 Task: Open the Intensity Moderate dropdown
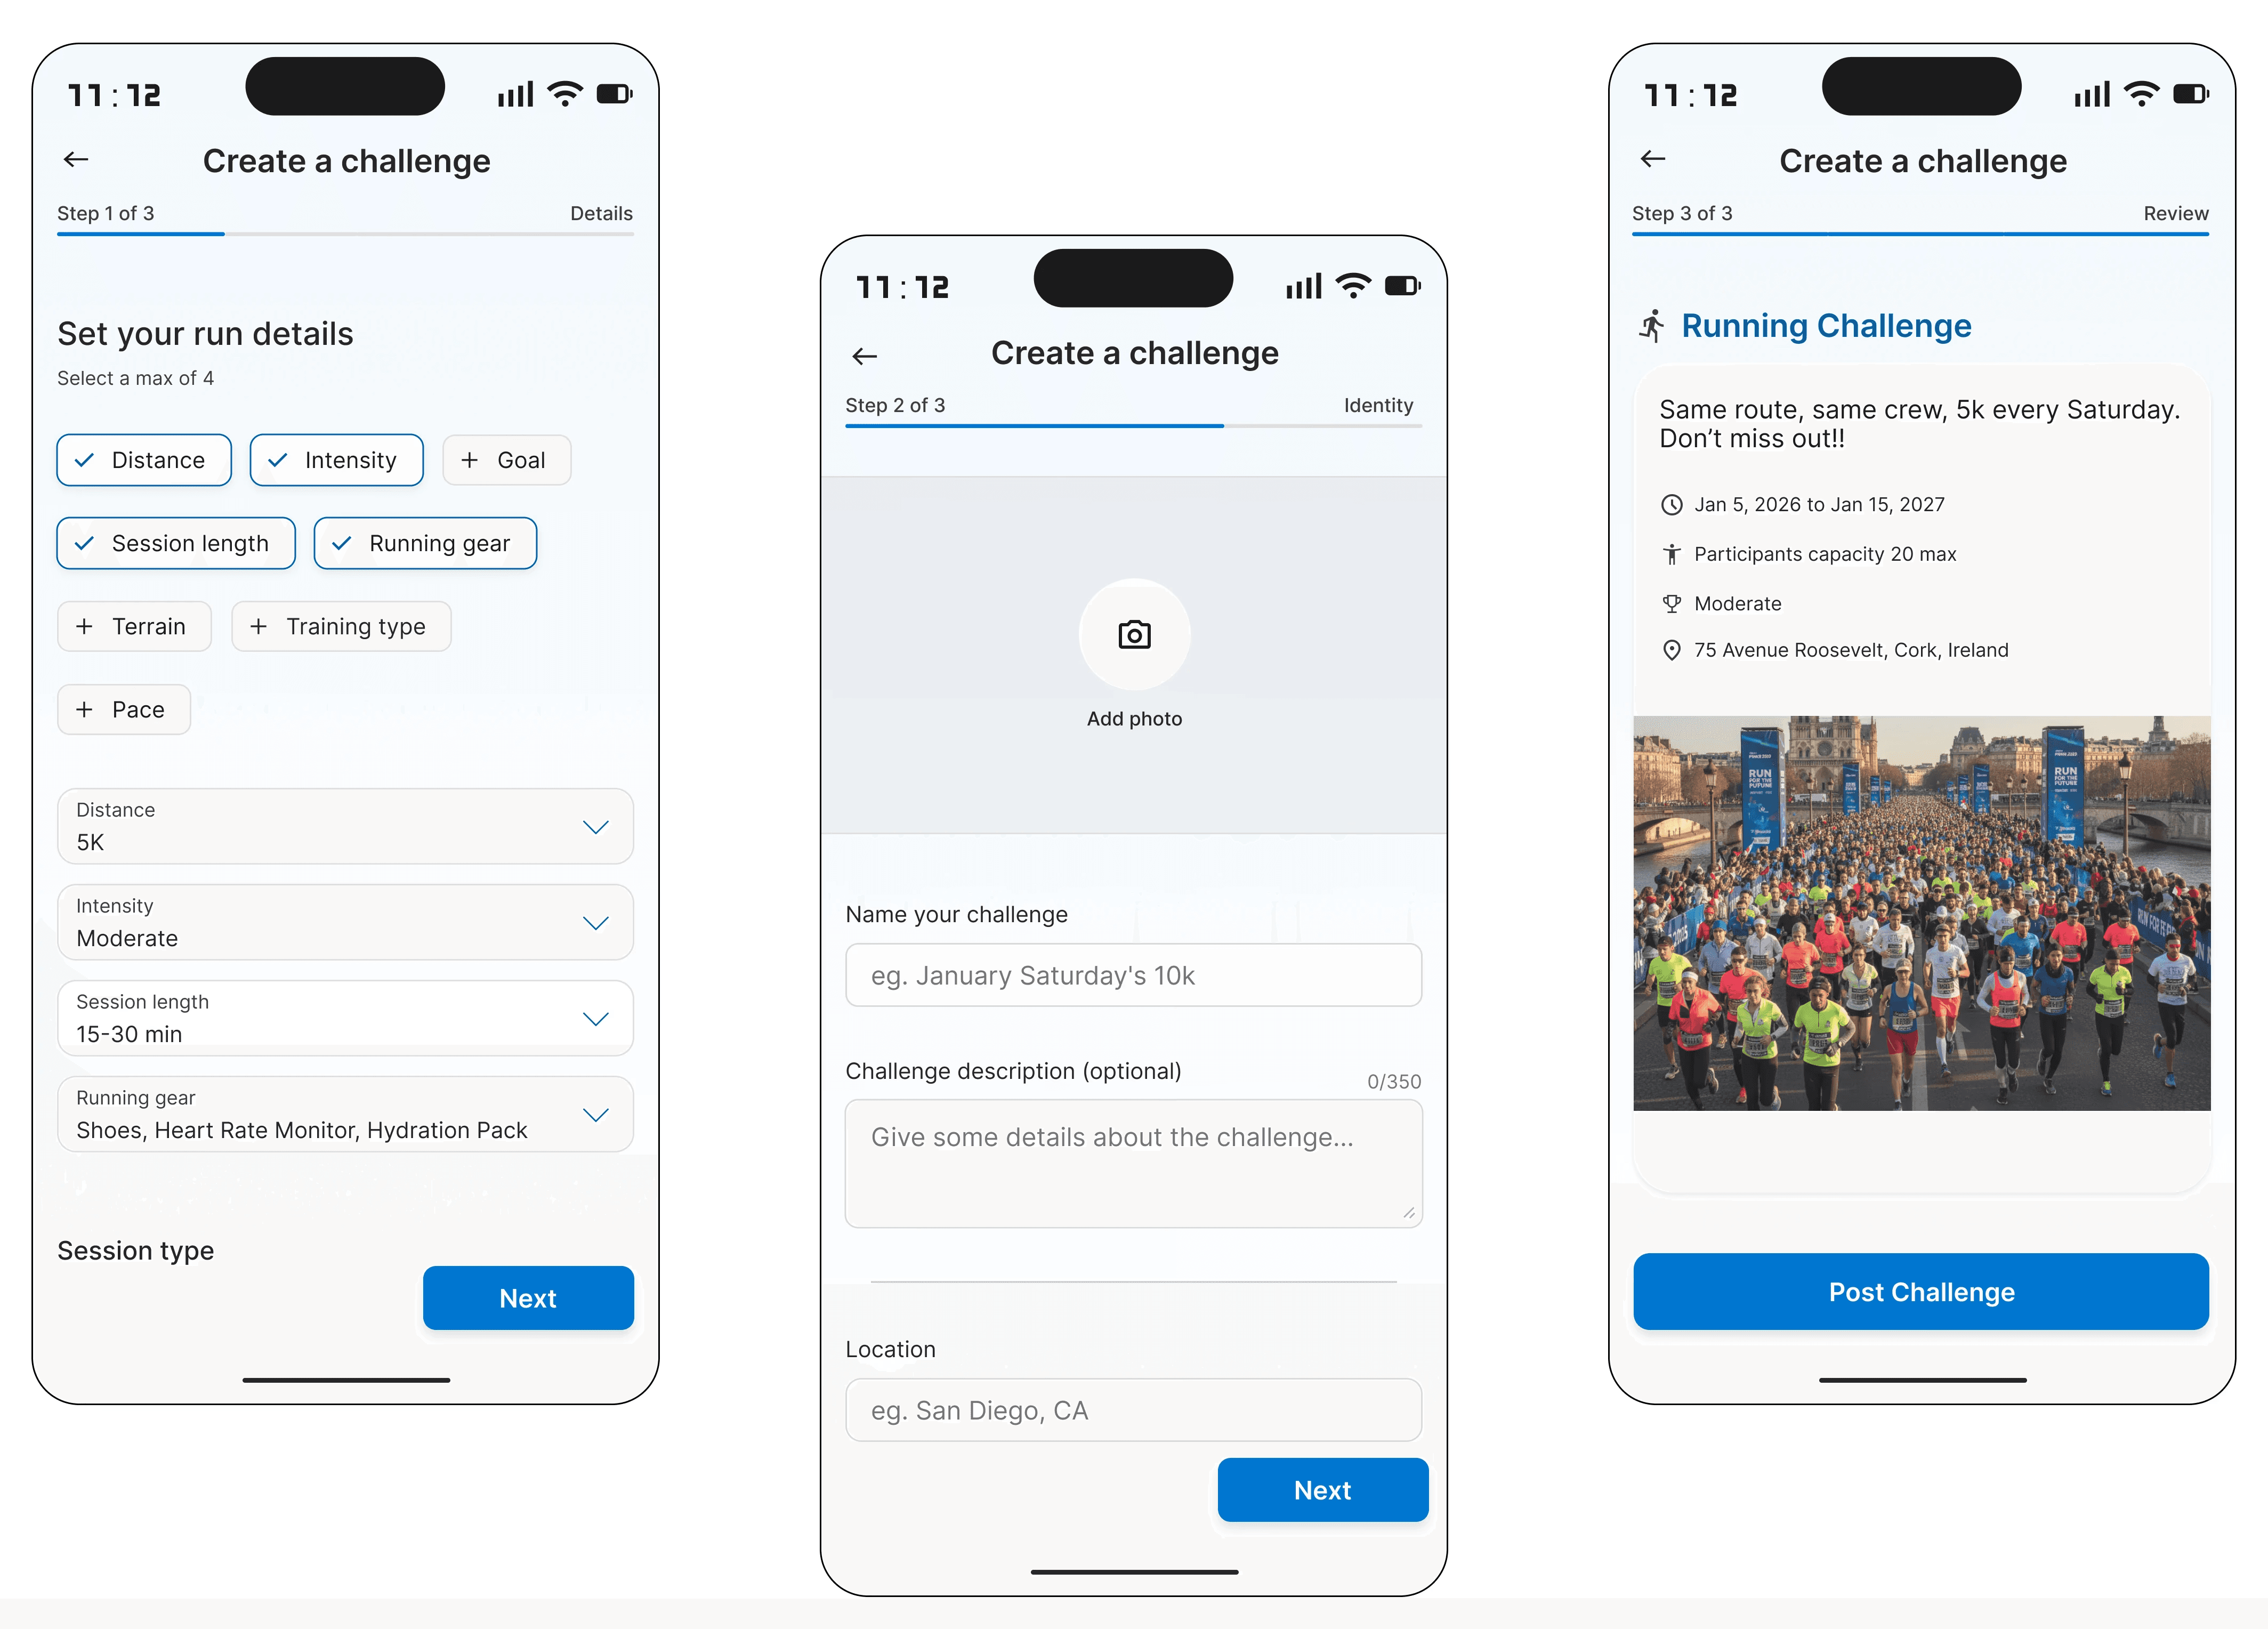(x=345, y=922)
